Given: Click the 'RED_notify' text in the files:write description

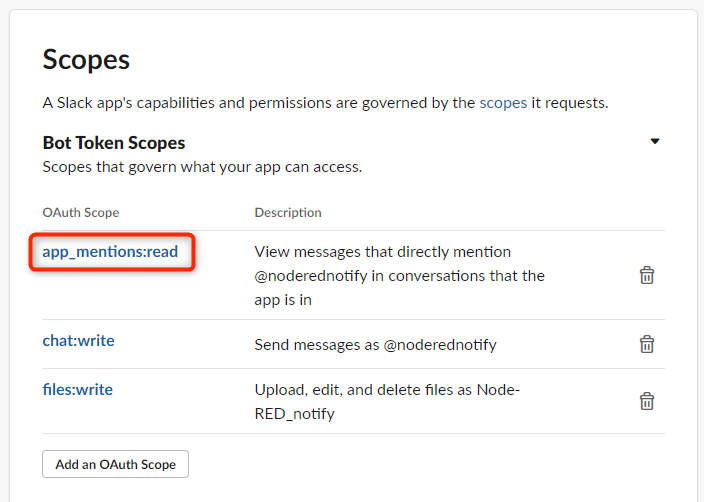Looking at the screenshot, I should tap(295, 414).
